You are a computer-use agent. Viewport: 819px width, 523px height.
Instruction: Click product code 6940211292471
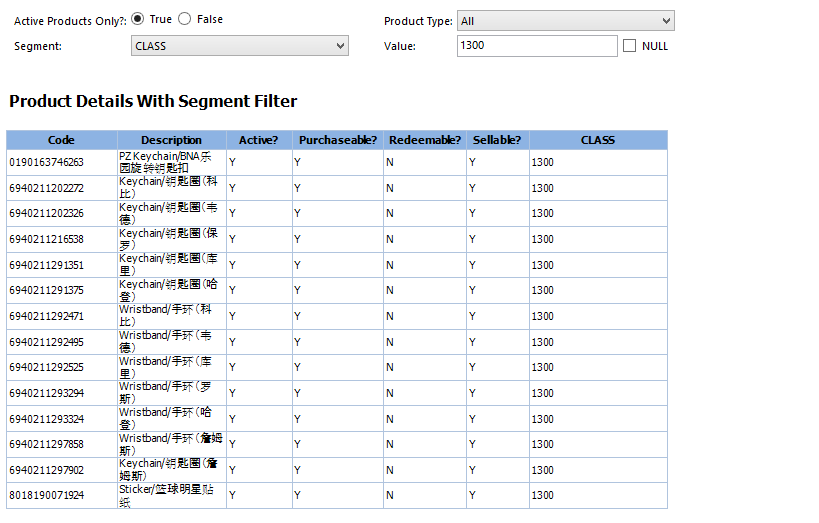[47, 316]
